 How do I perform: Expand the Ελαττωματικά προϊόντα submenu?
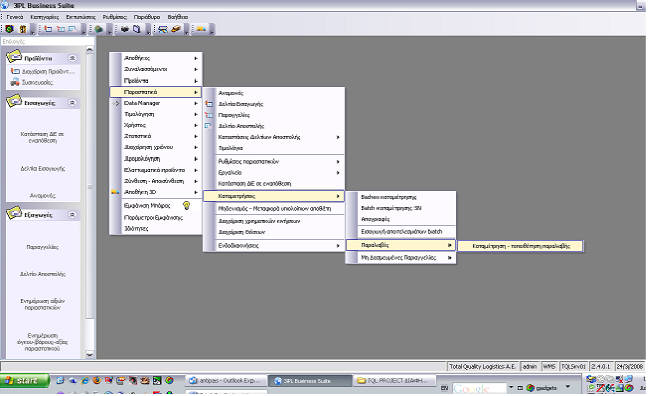click(x=156, y=170)
